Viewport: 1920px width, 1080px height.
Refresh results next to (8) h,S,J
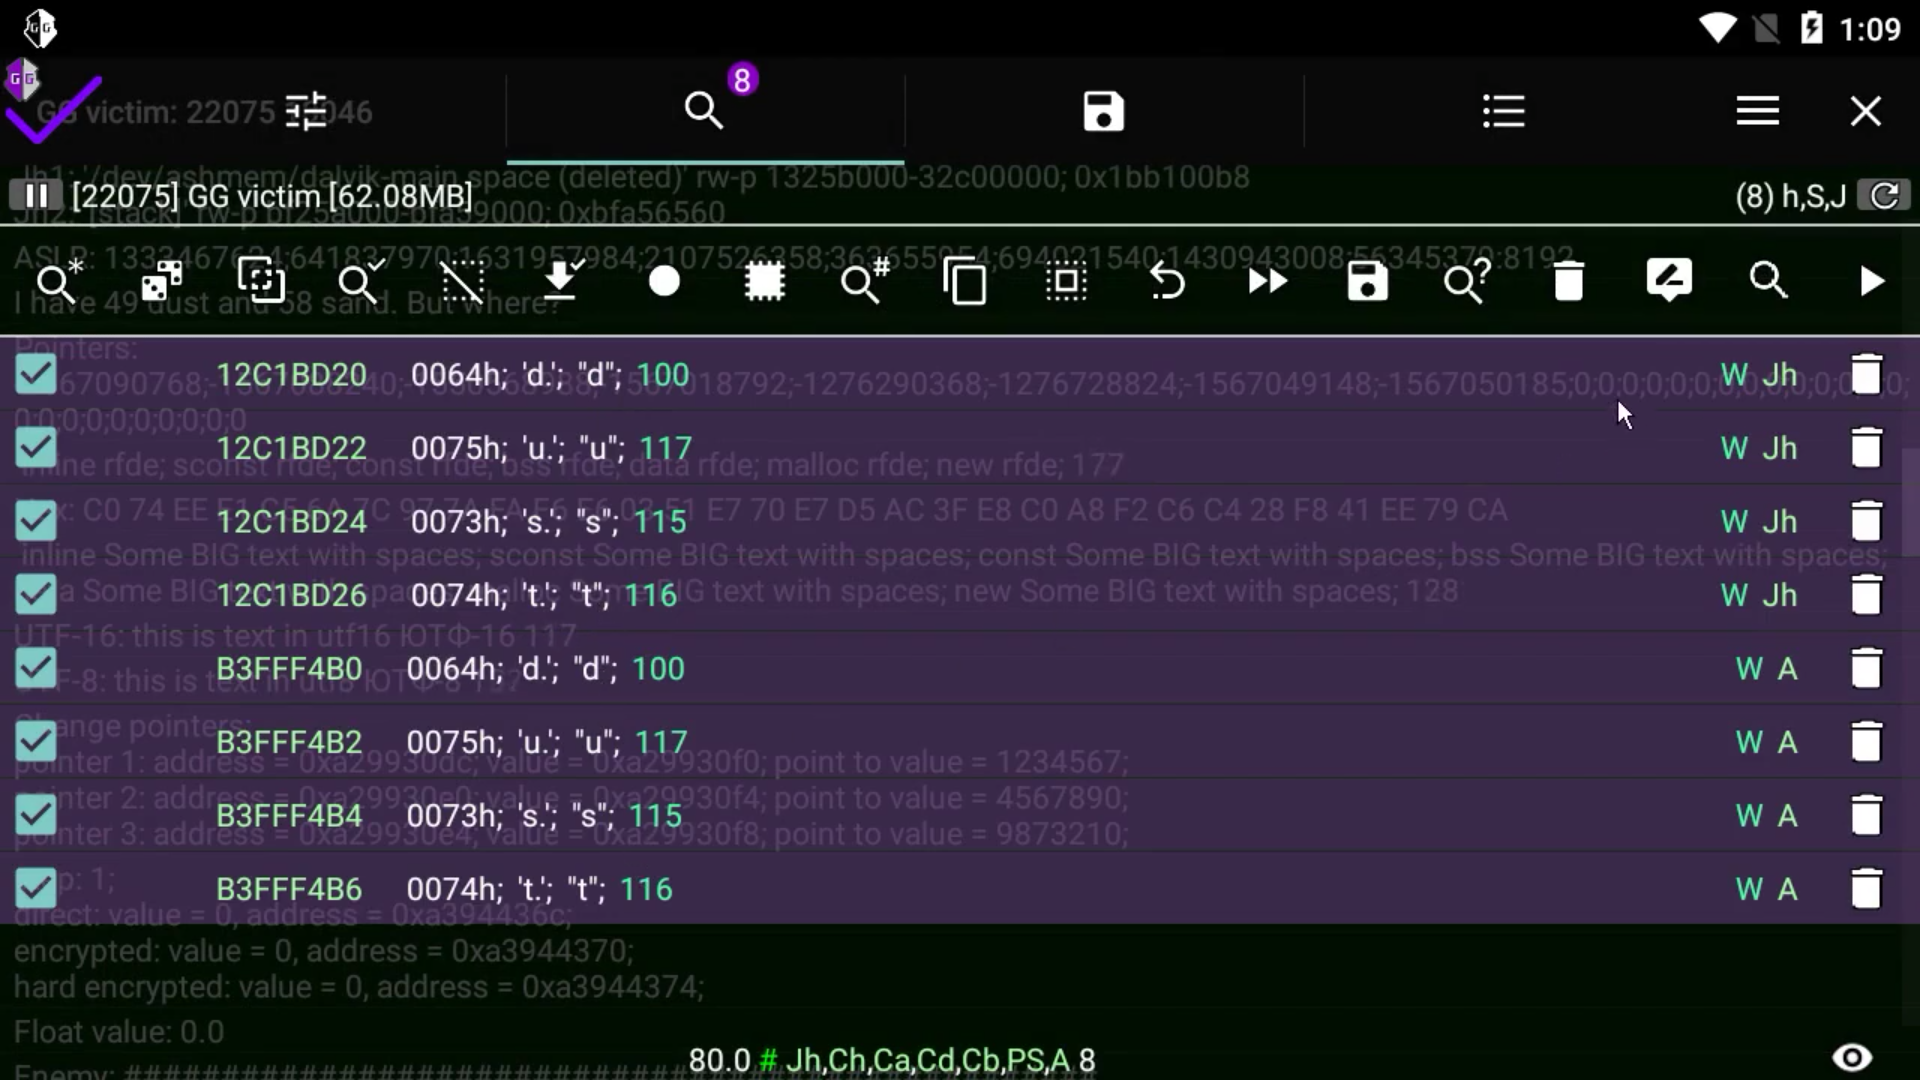pos(1886,195)
